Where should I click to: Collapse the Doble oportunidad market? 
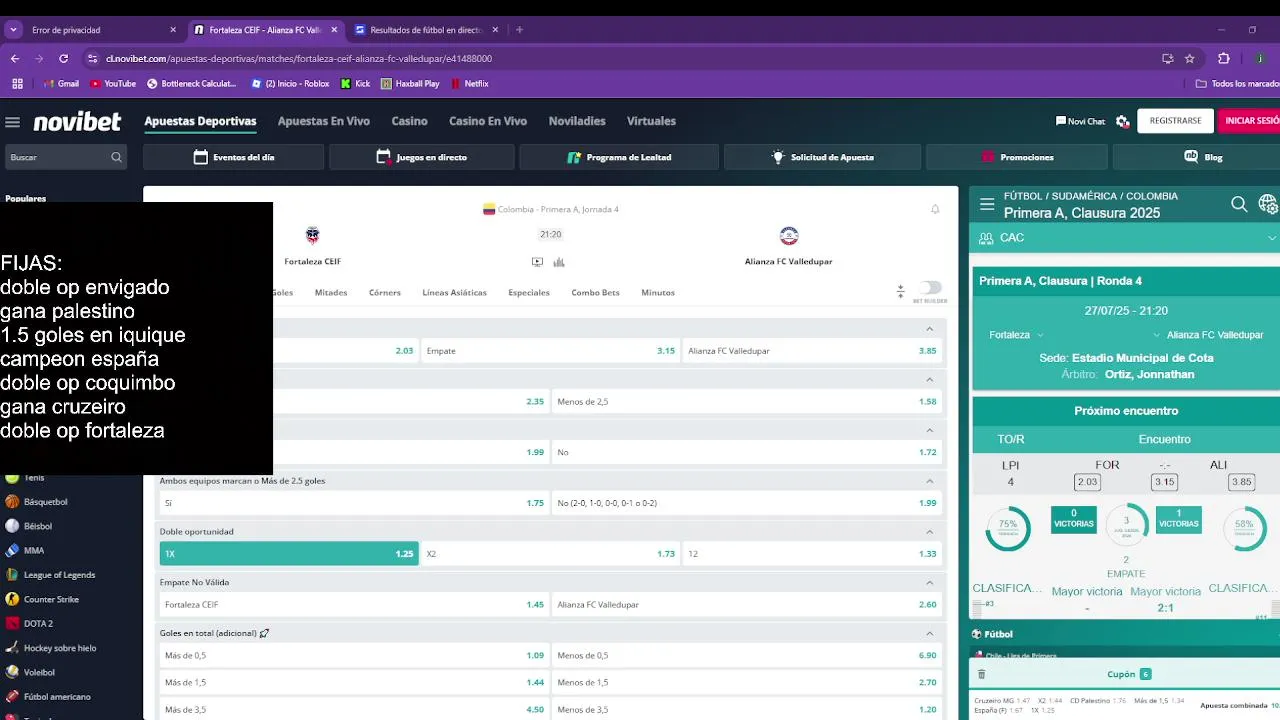point(929,532)
